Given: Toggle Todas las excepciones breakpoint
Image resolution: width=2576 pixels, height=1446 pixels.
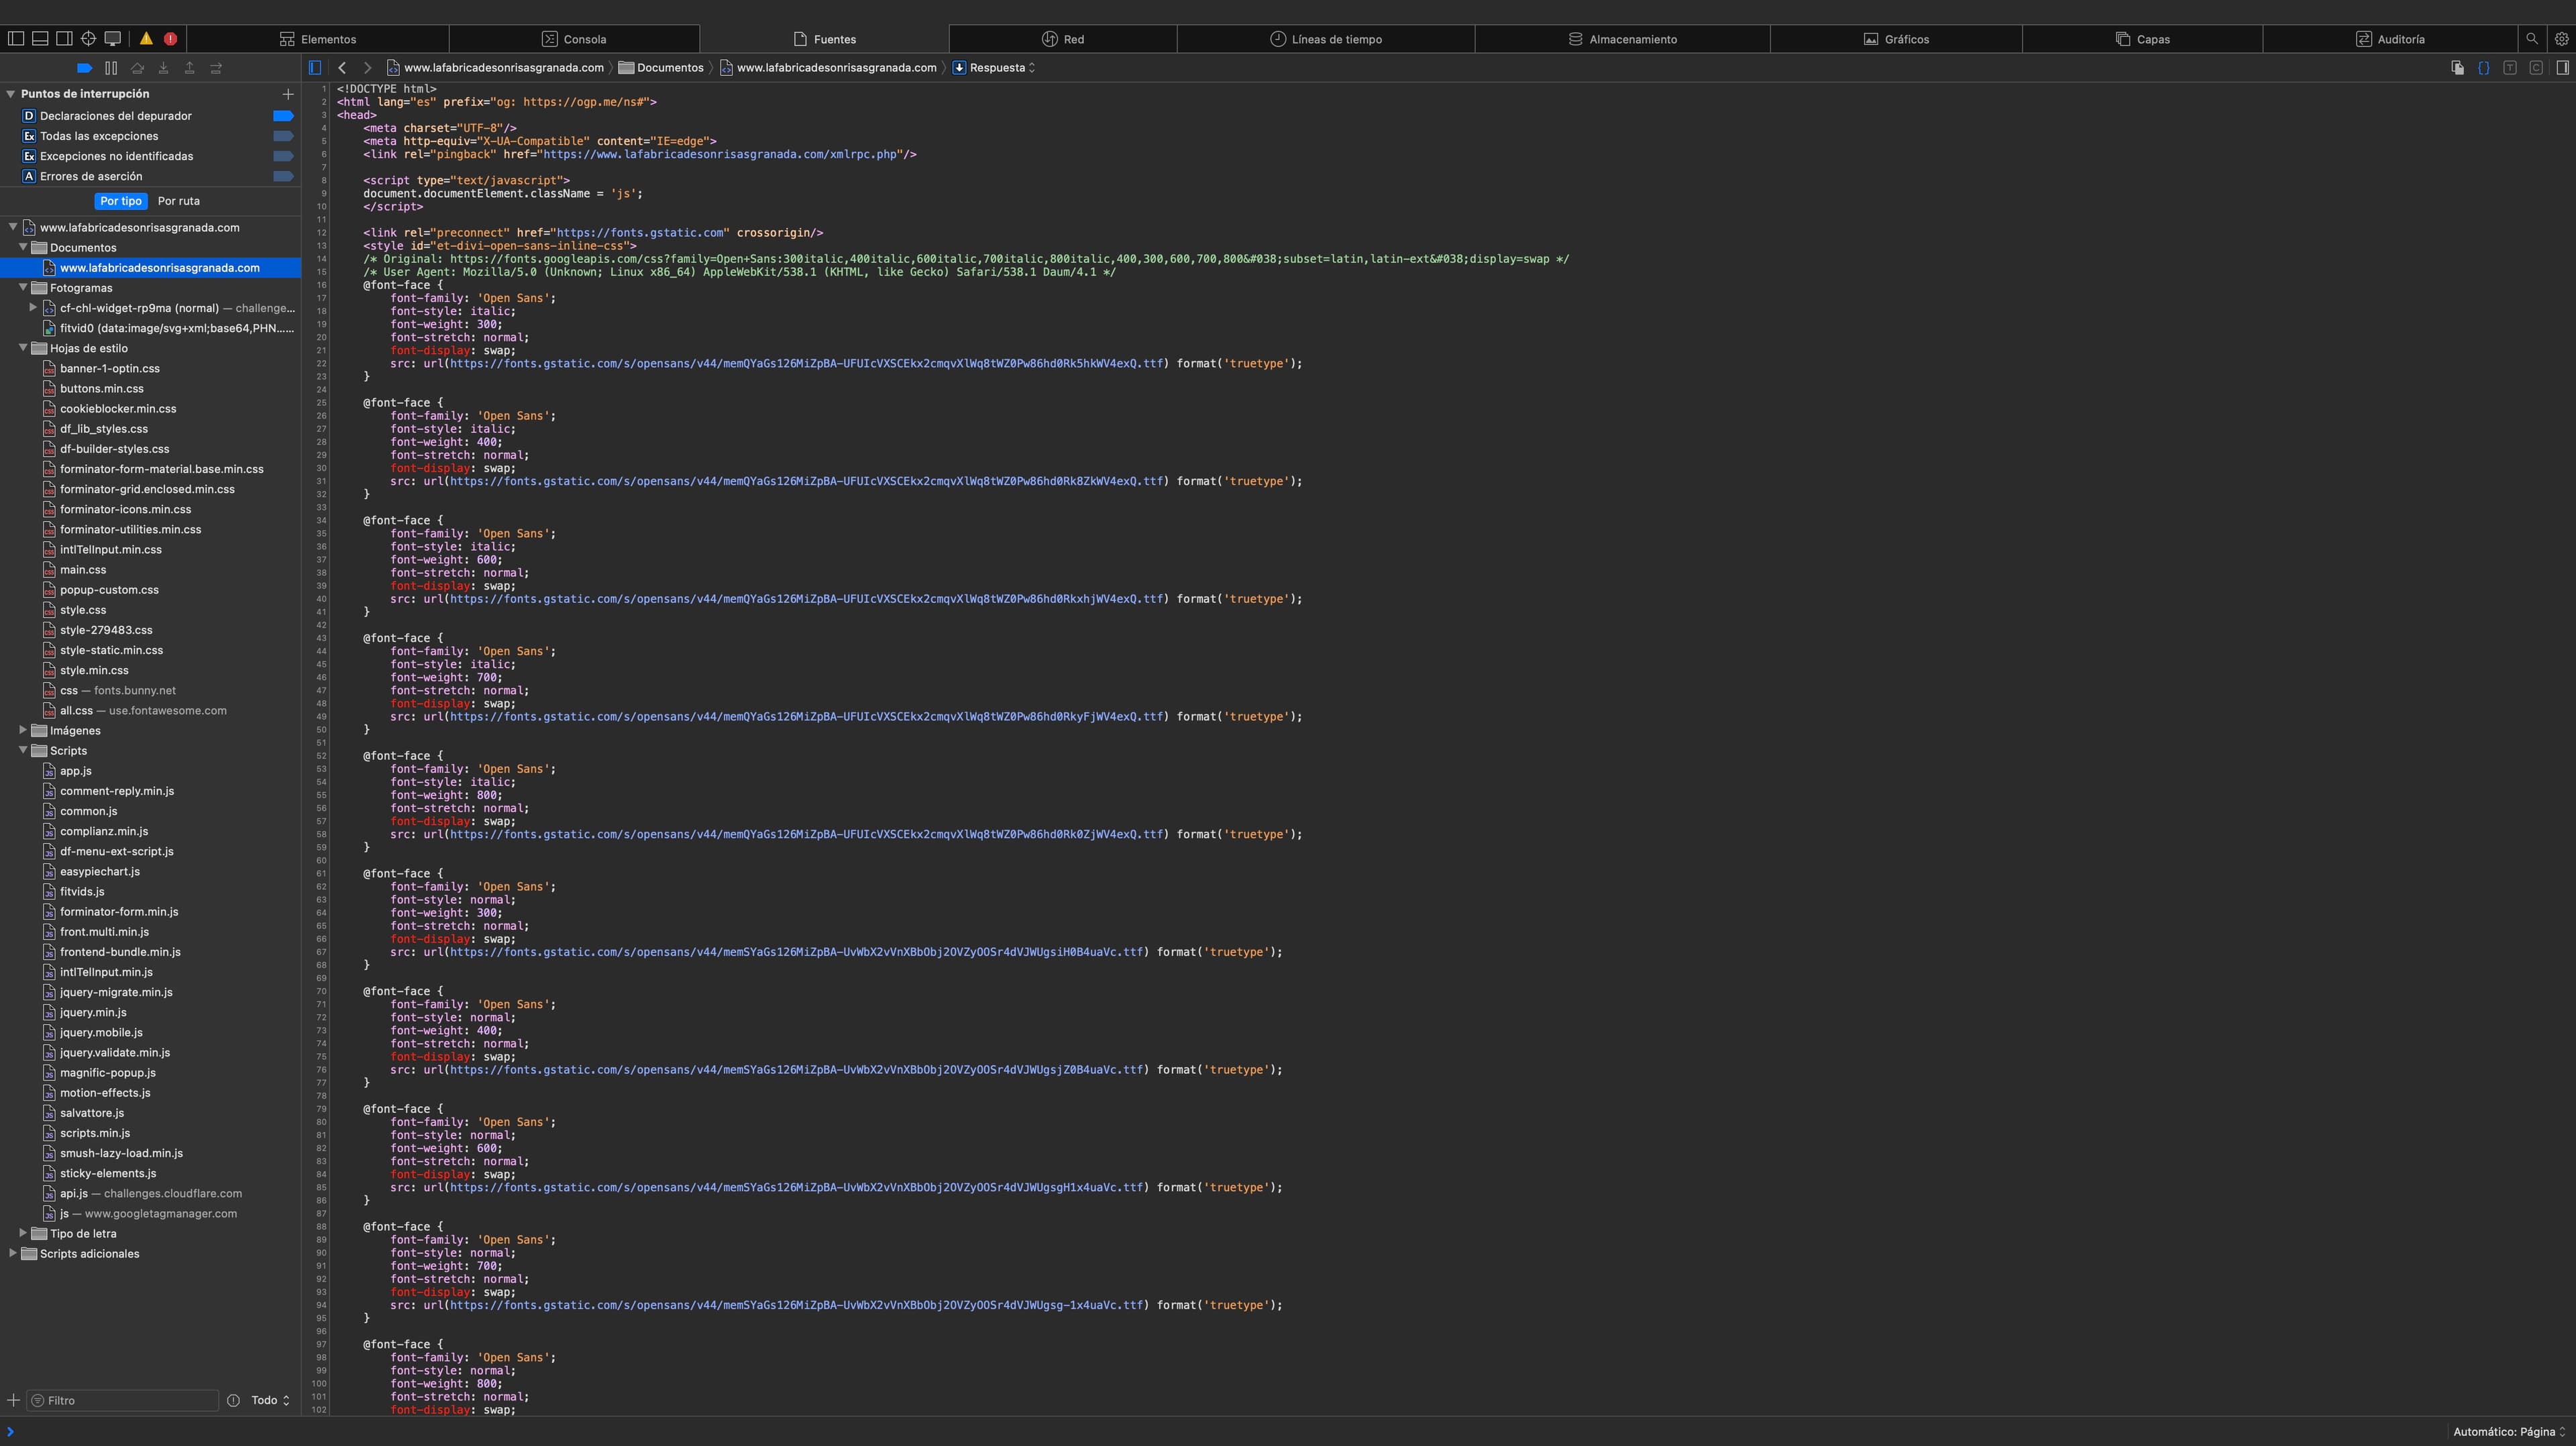Looking at the screenshot, I should tap(283, 136).
